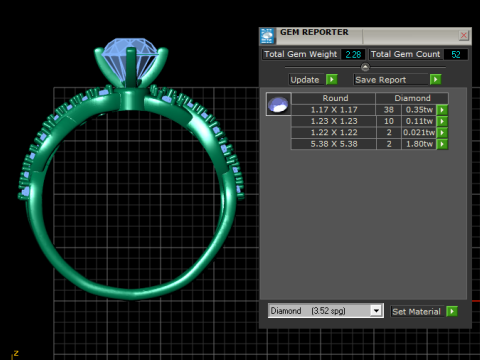Click green arrow for 1.80tw row

(x=442, y=144)
